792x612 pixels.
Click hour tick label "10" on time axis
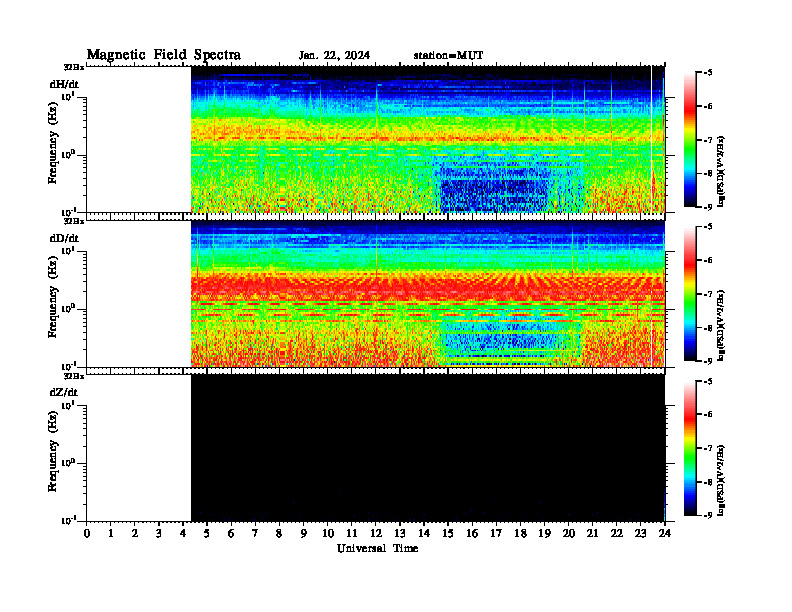327,534
